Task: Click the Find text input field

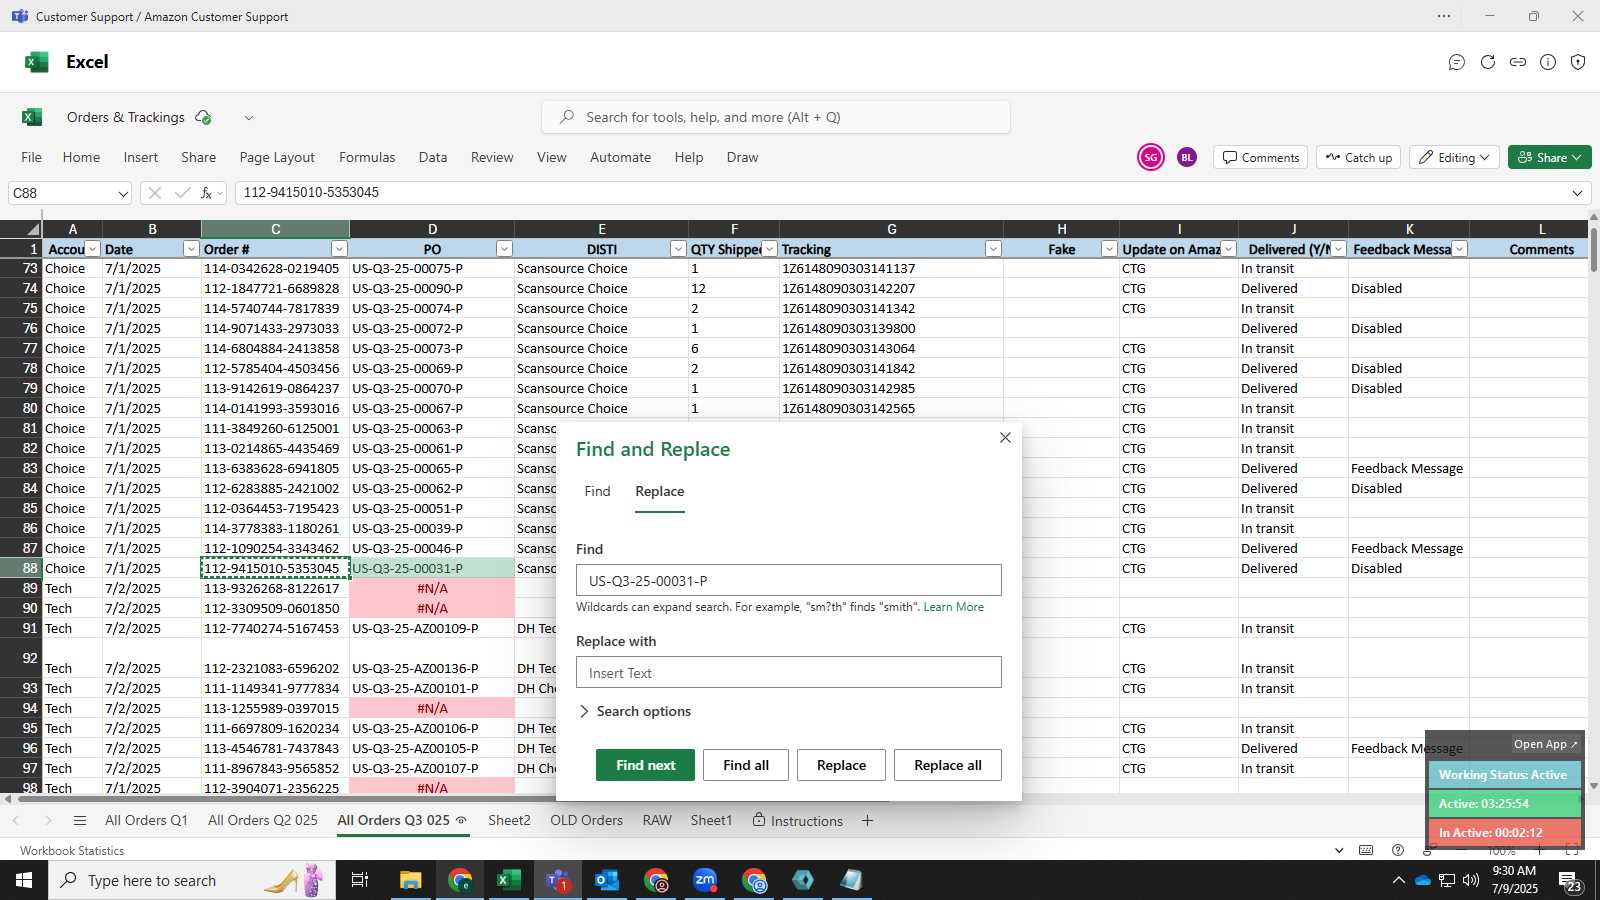Action: (x=788, y=581)
